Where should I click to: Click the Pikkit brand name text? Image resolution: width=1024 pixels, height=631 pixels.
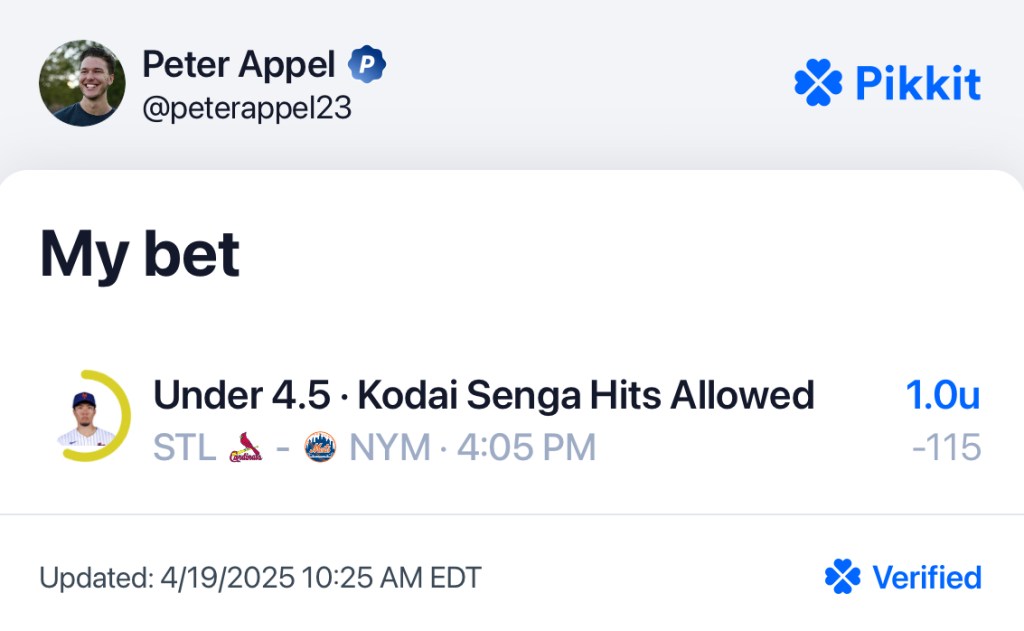[x=918, y=83]
